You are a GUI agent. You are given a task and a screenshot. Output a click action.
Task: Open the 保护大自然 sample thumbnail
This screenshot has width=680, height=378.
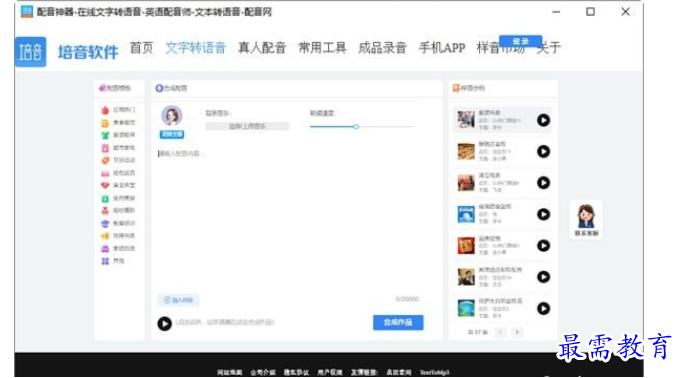(x=466, y=308)
